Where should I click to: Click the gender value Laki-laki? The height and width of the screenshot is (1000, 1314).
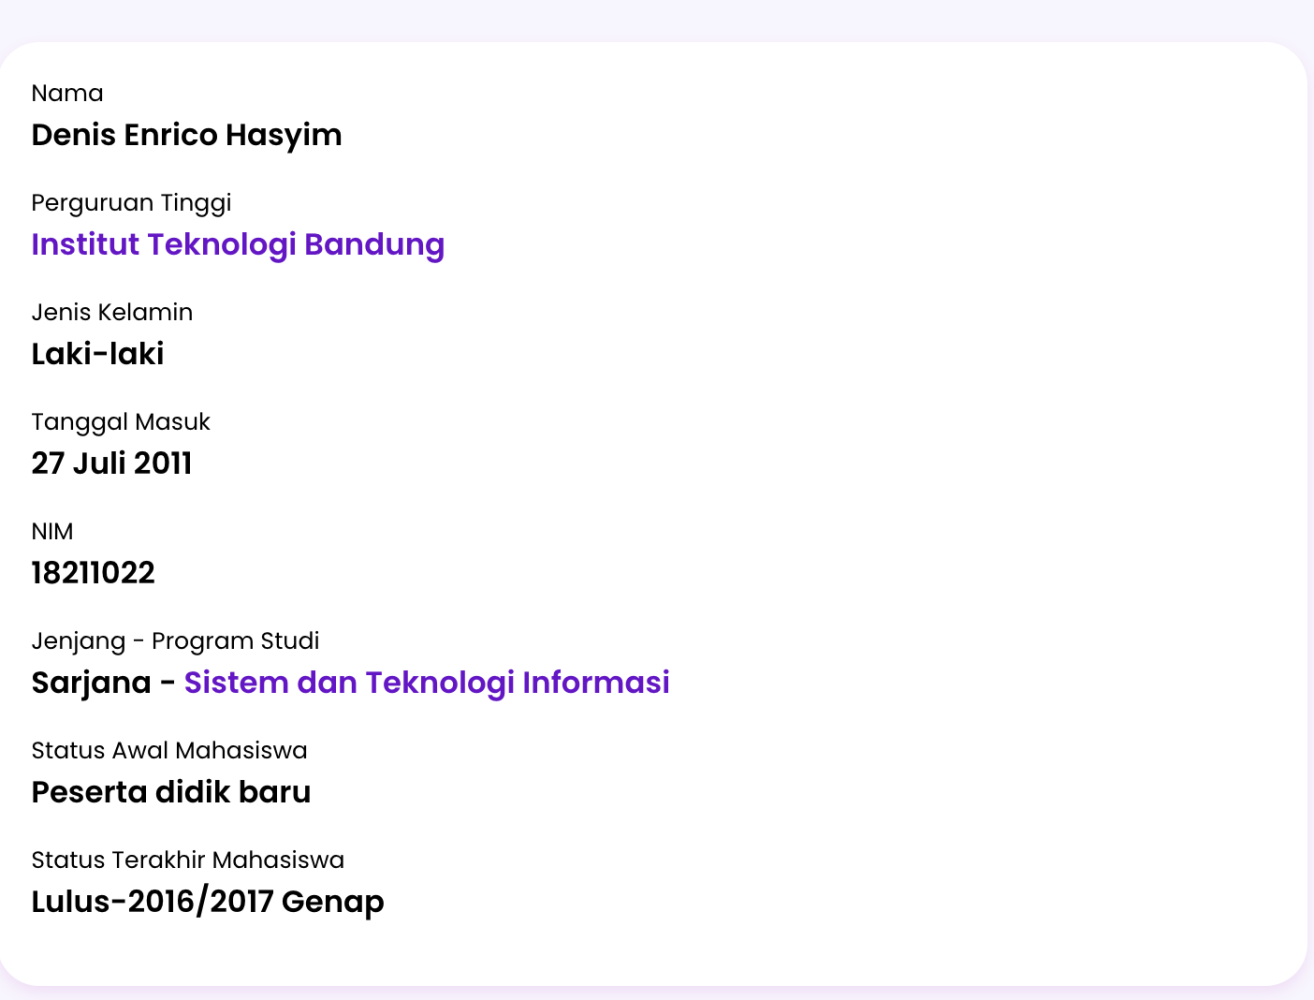pos(98,354)
